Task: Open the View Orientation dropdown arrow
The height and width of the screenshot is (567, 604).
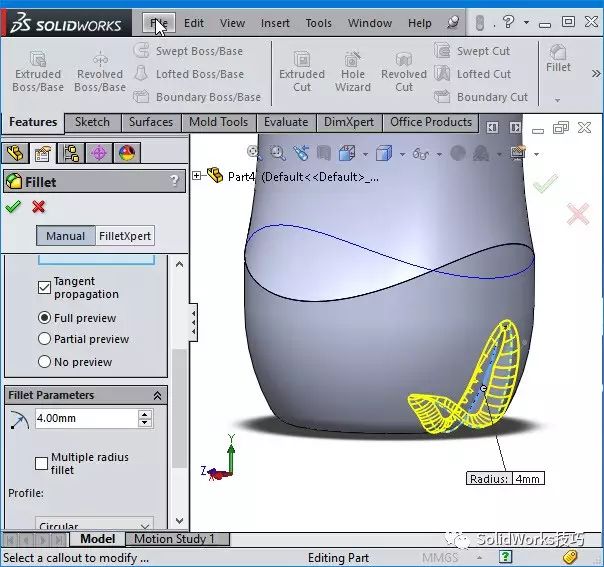Action: click(x=365, y=154)
